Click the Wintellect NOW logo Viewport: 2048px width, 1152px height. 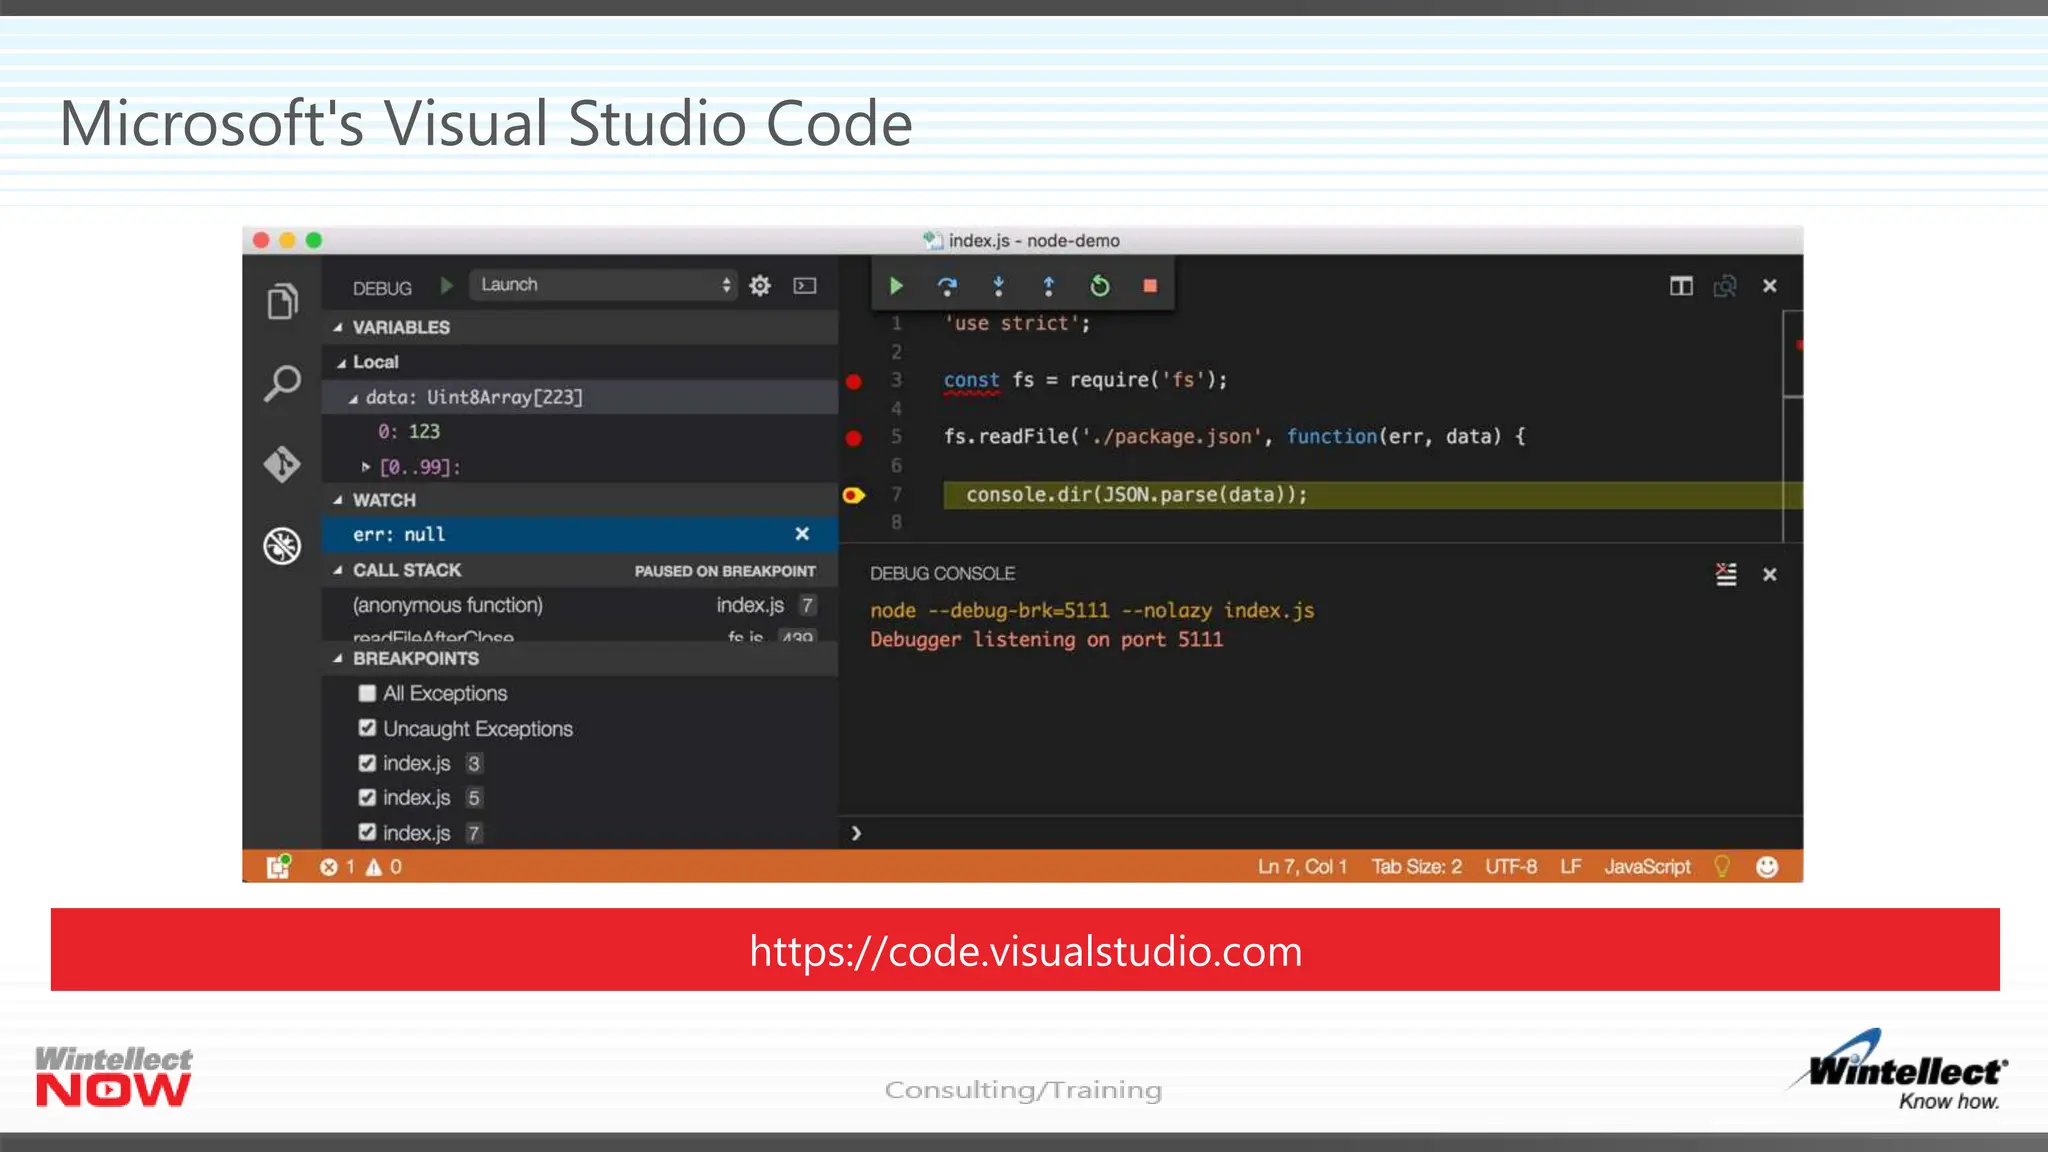pos(113,1076)
